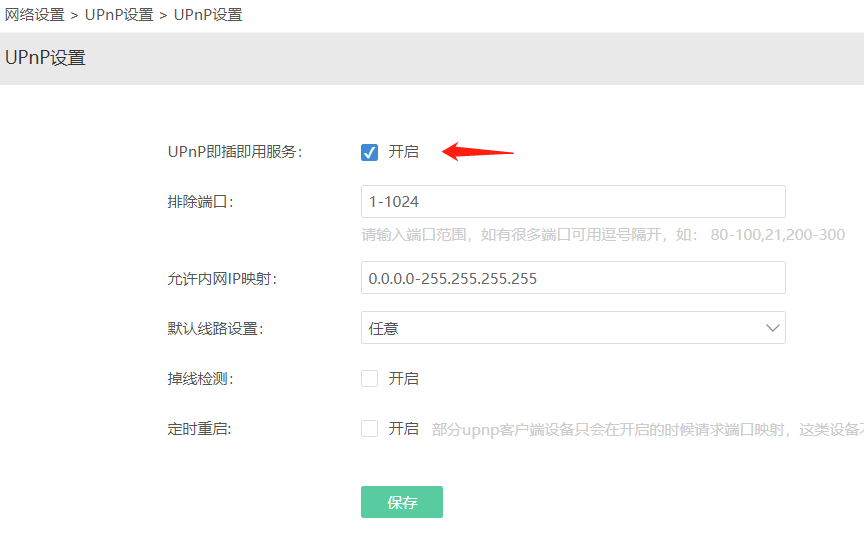This screenshot has width=864, height=539.
Task: Click the 开启 text beside the UPnP service checkbox
Action: 403,152
